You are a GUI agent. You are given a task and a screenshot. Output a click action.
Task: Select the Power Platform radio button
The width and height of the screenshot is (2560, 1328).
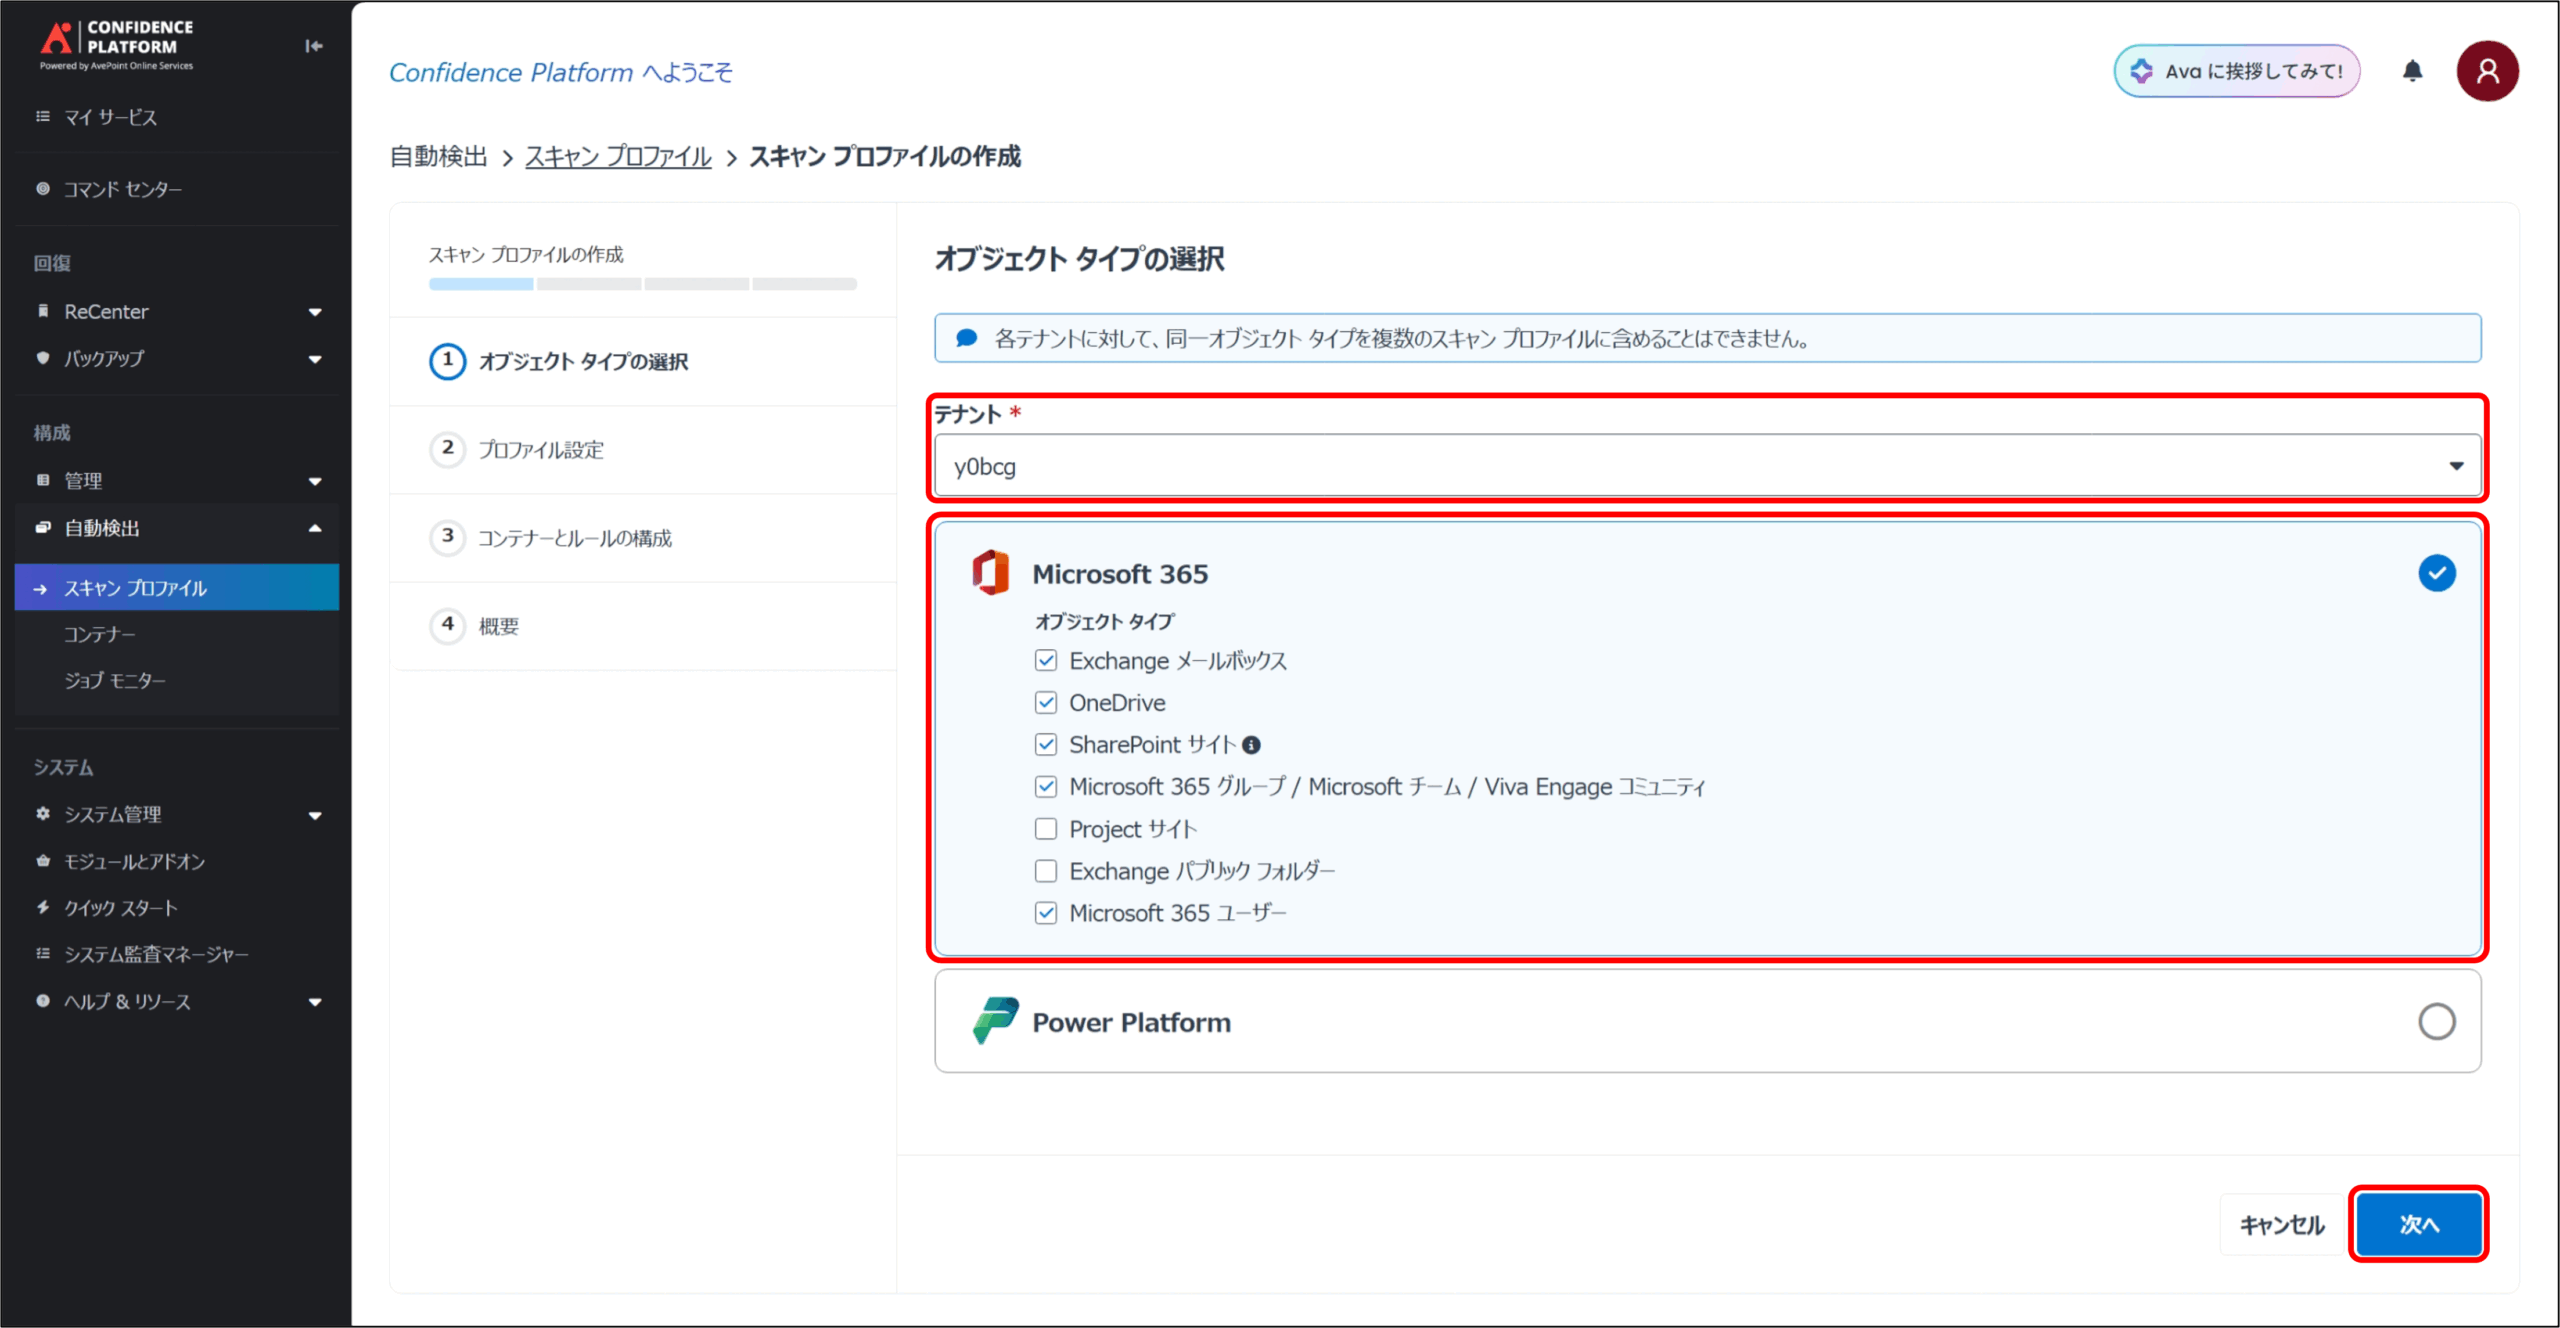pos(2436,1021)
